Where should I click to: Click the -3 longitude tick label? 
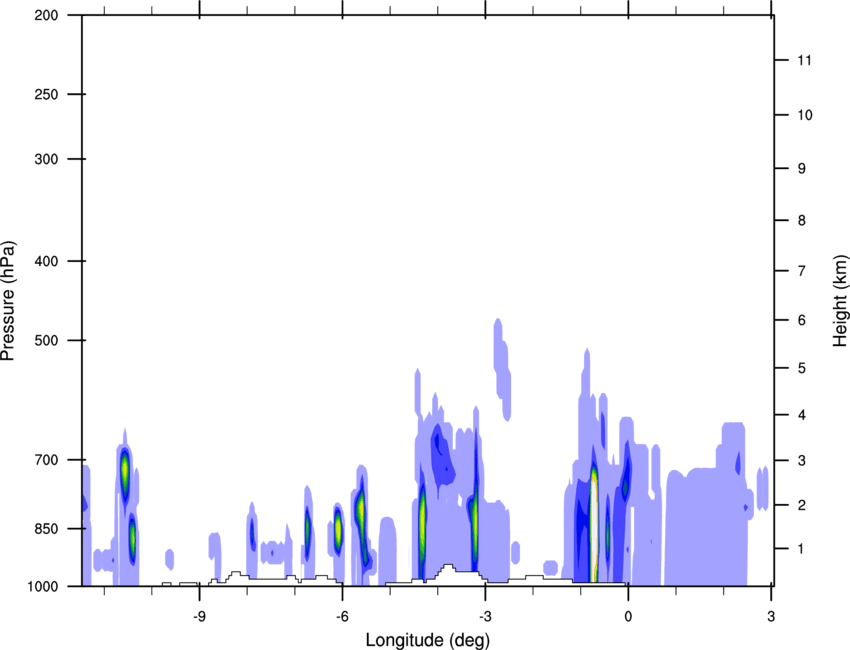point(485,616)
